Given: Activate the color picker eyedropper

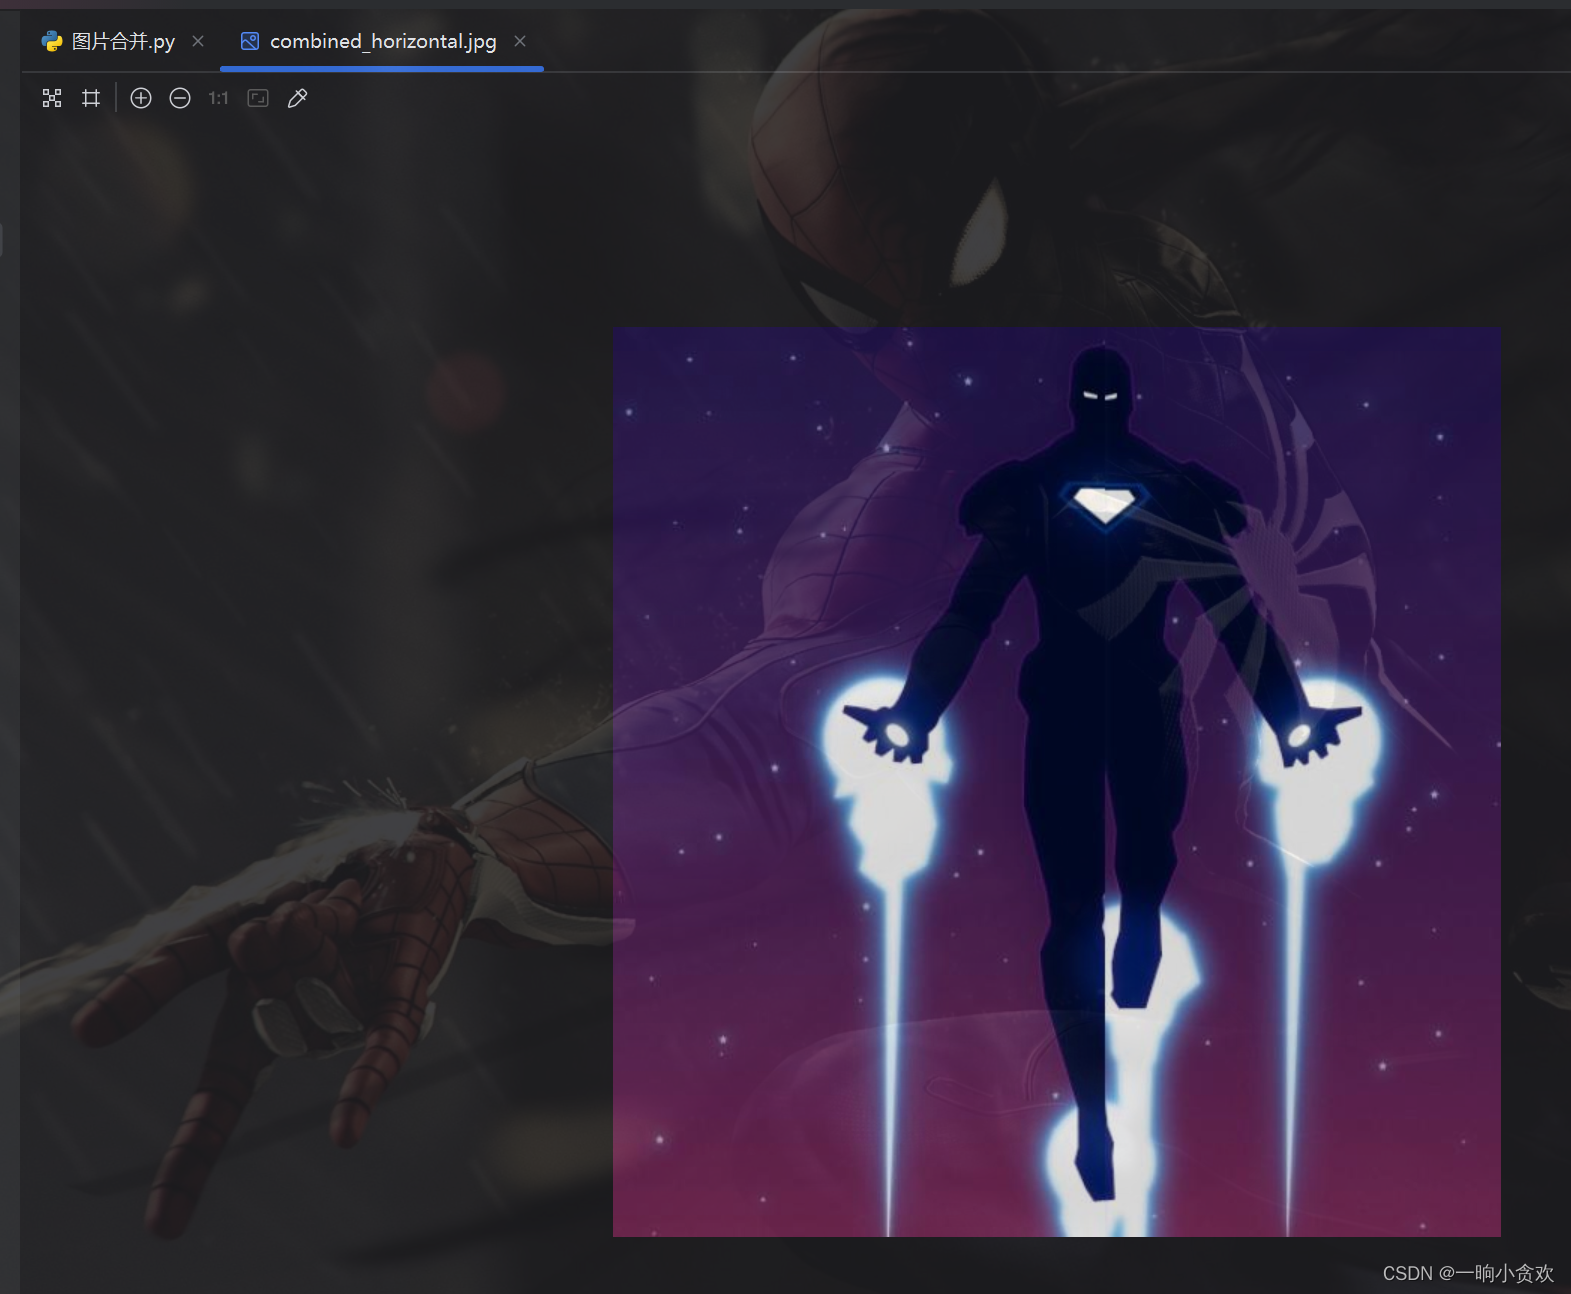Looking at the screenshot, I should pyautogui.click(x=297, y=98).
